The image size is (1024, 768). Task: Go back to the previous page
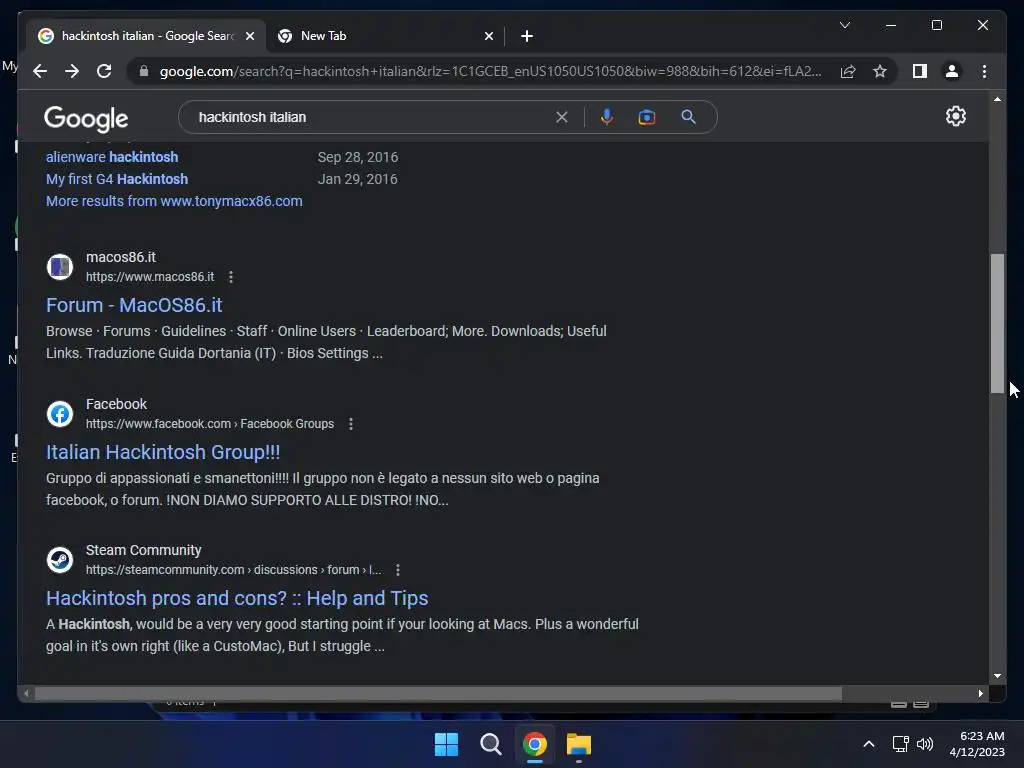[40, 71]
